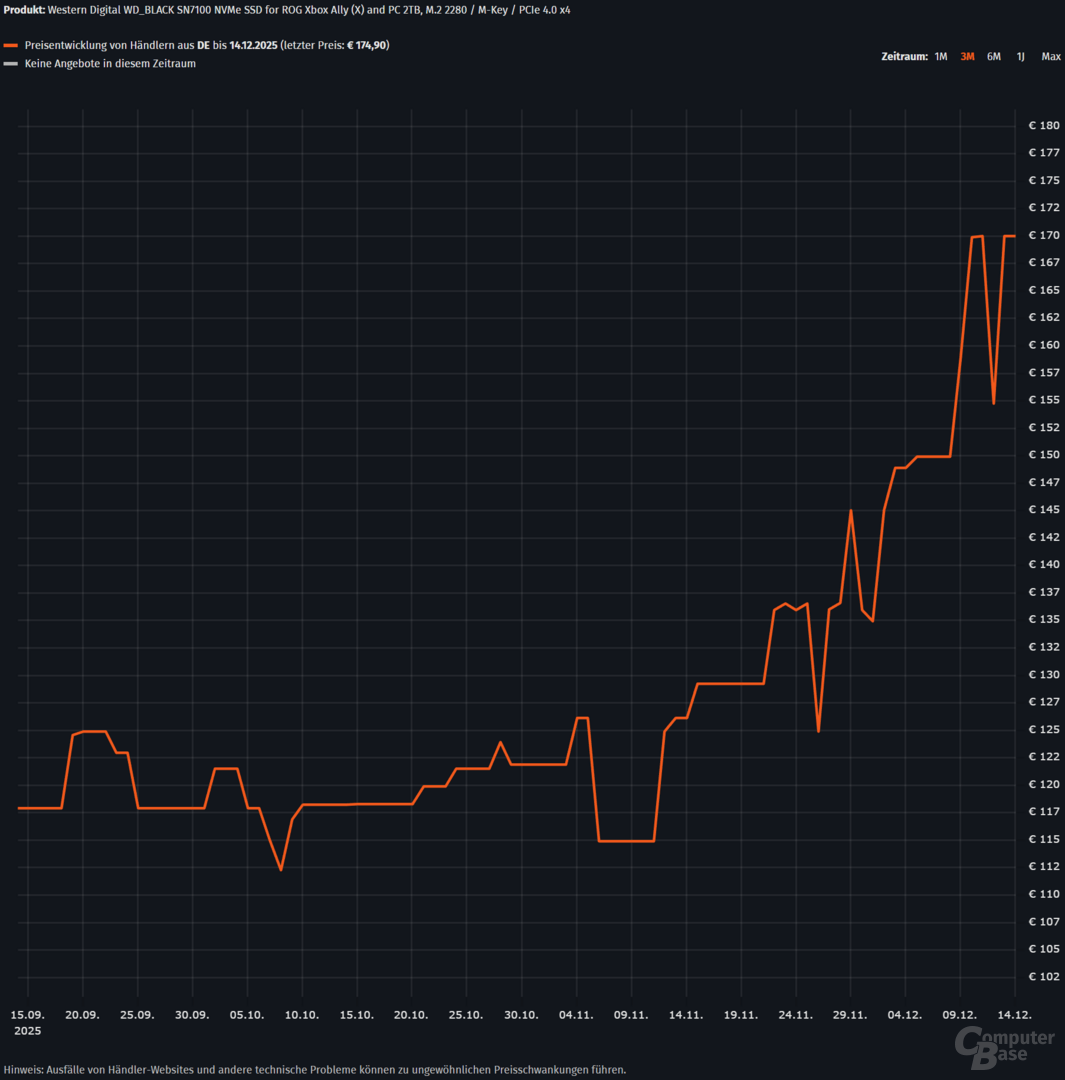
Task: Click the product title text at top
Action: [x=287, y=10]
